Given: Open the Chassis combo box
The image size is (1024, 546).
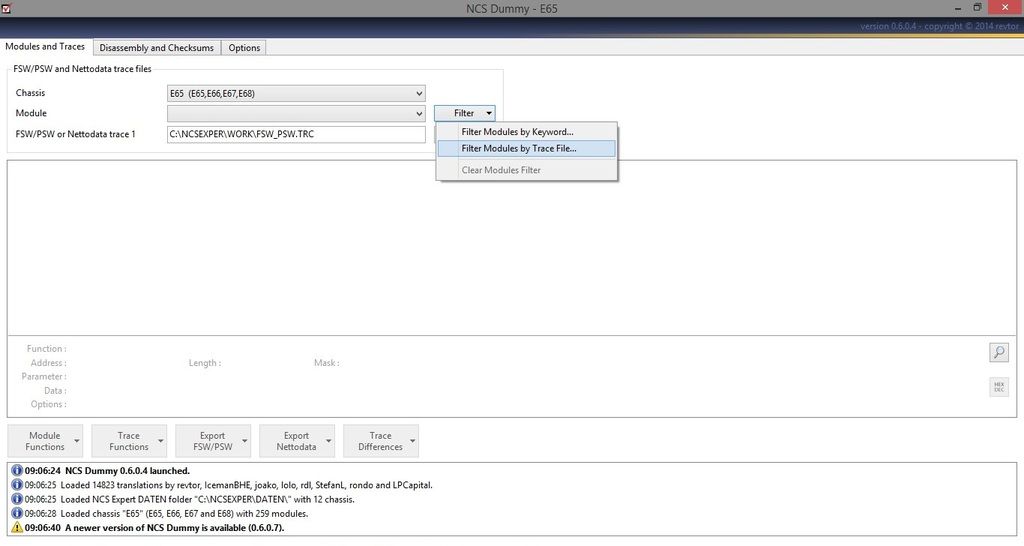Looking at the screenshot, I should [x=296, y=93].
